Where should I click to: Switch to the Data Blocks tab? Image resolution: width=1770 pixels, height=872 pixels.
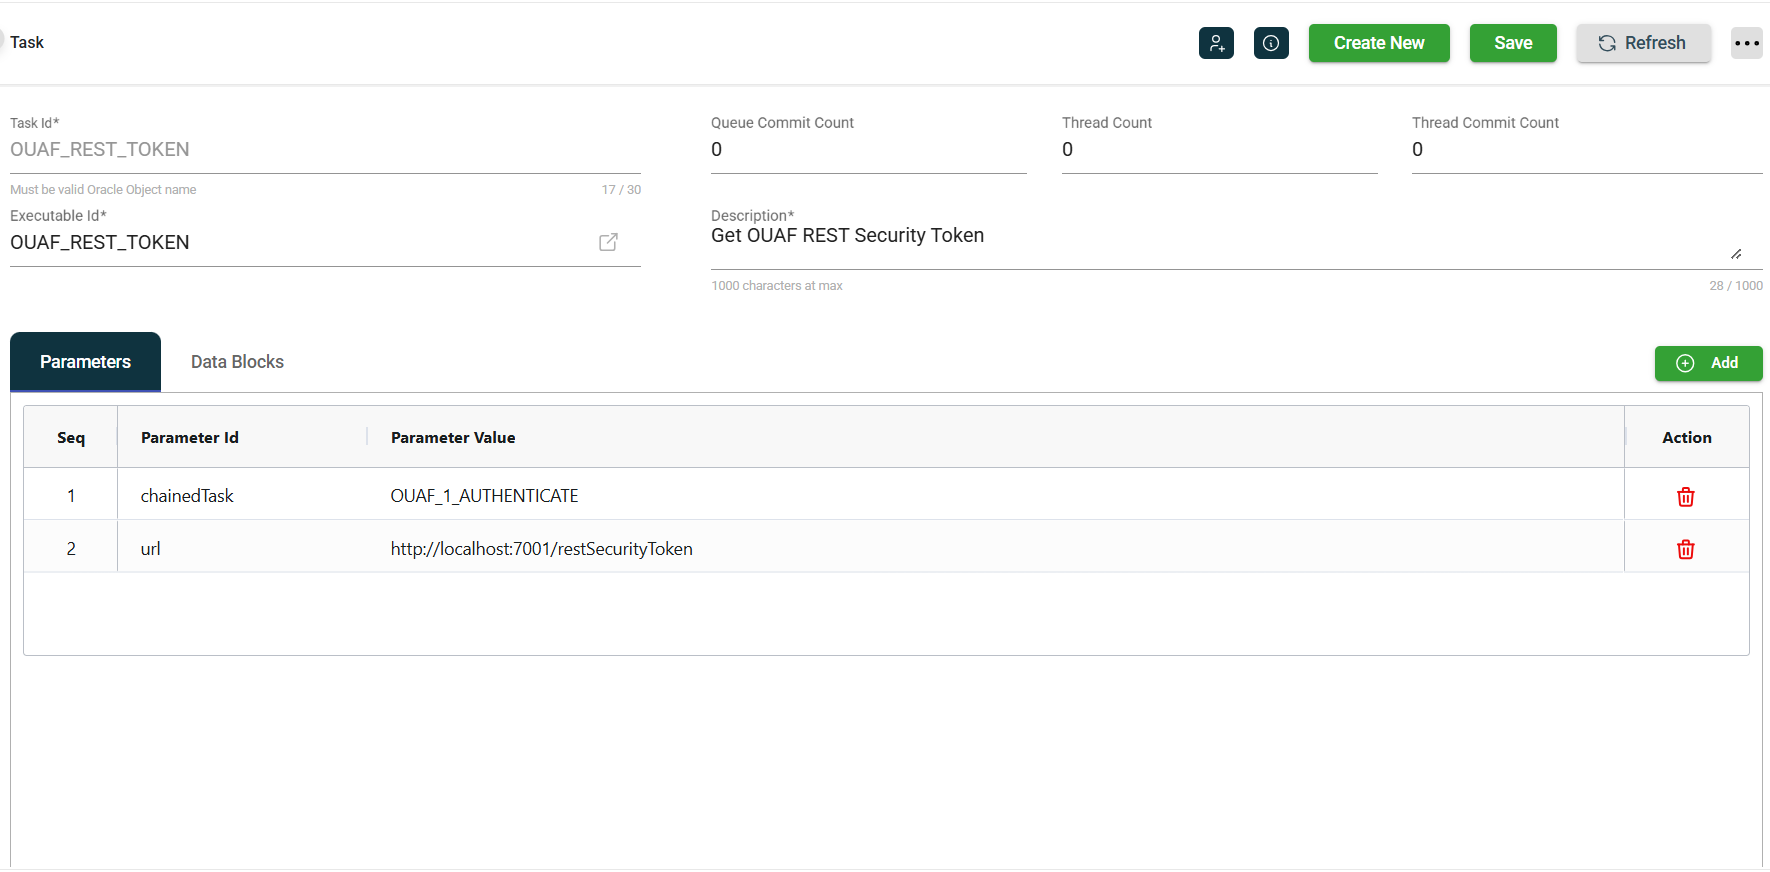(237, 362)
